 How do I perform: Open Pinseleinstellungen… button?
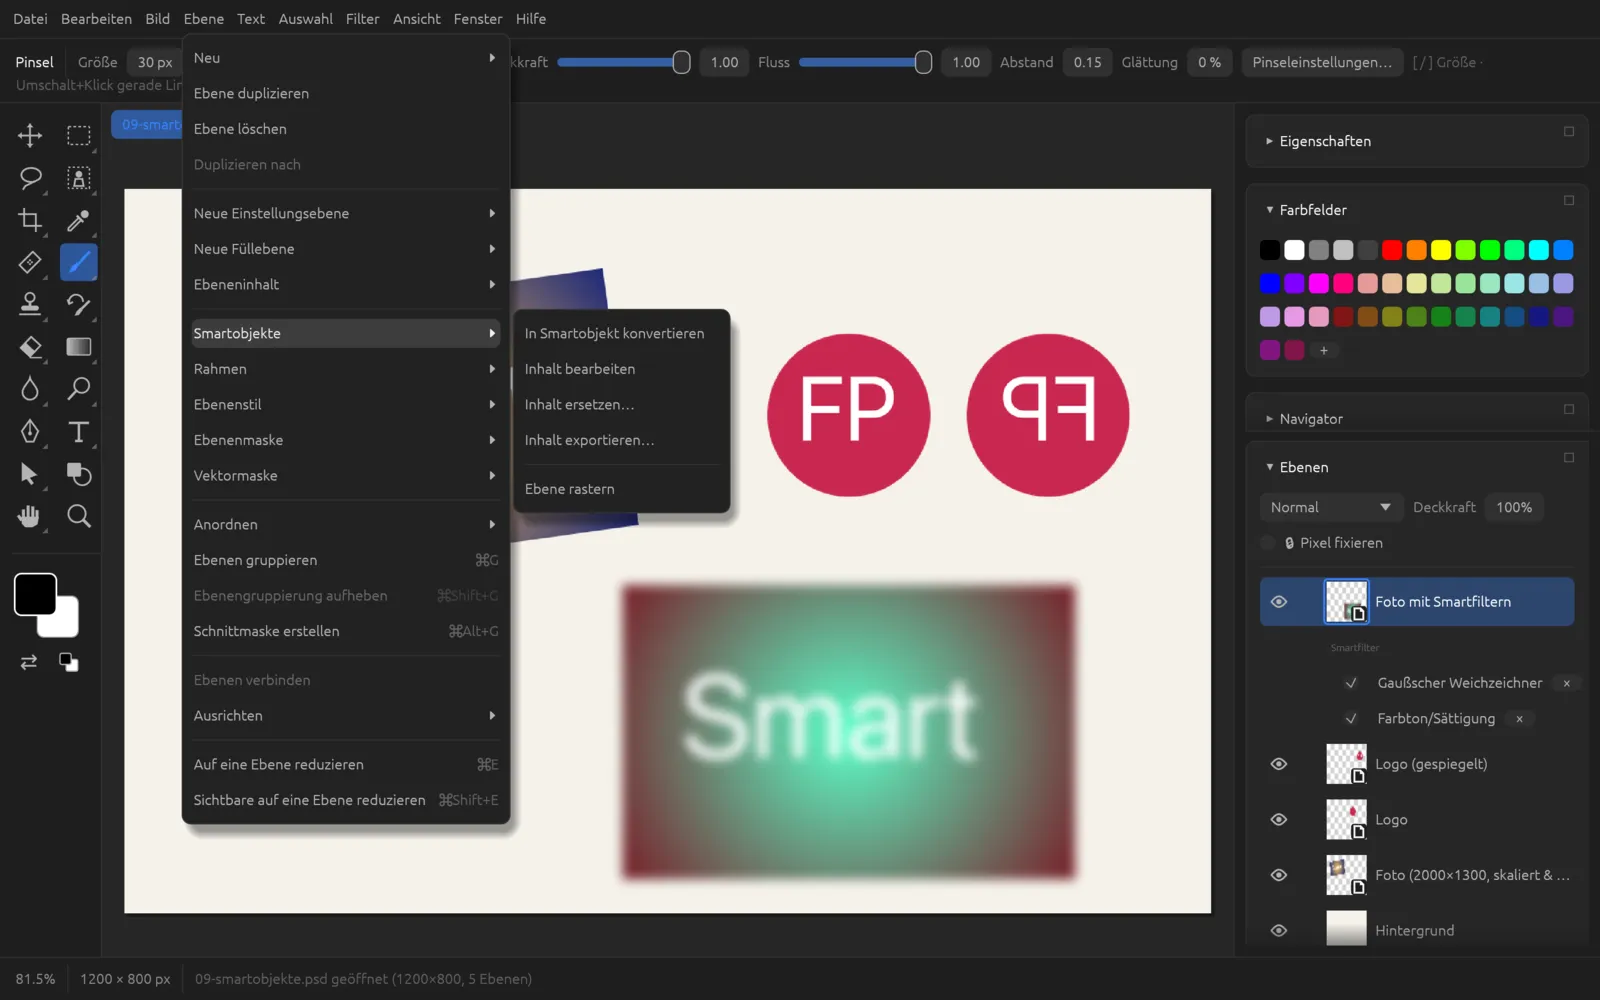[x=1321, y=62]
